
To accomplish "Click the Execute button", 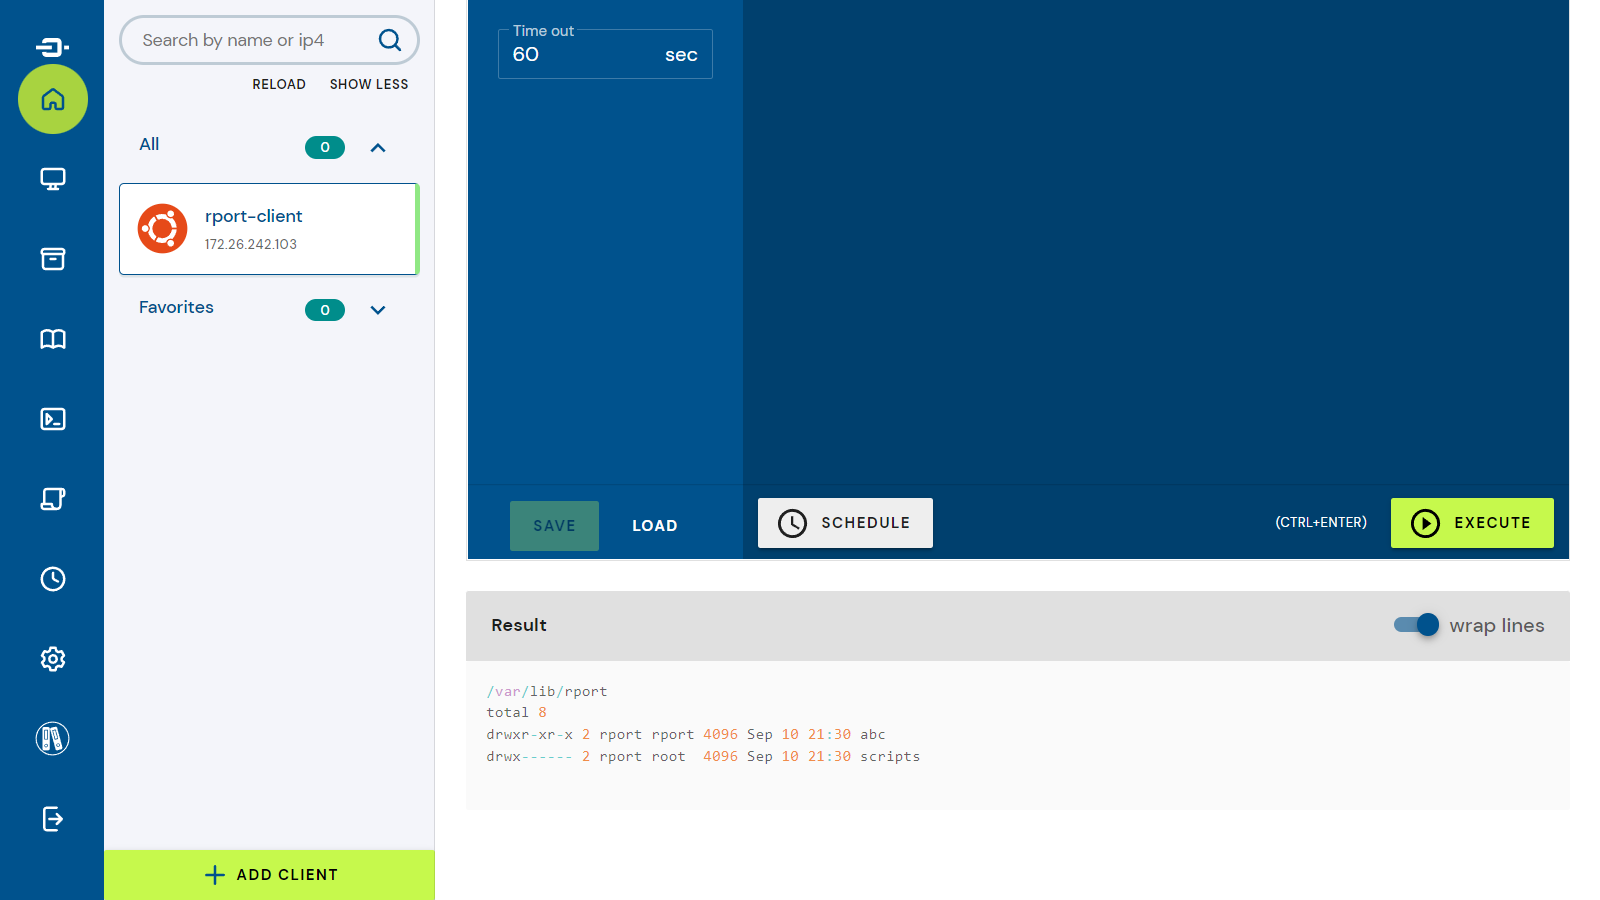I will coord(1471,523).
